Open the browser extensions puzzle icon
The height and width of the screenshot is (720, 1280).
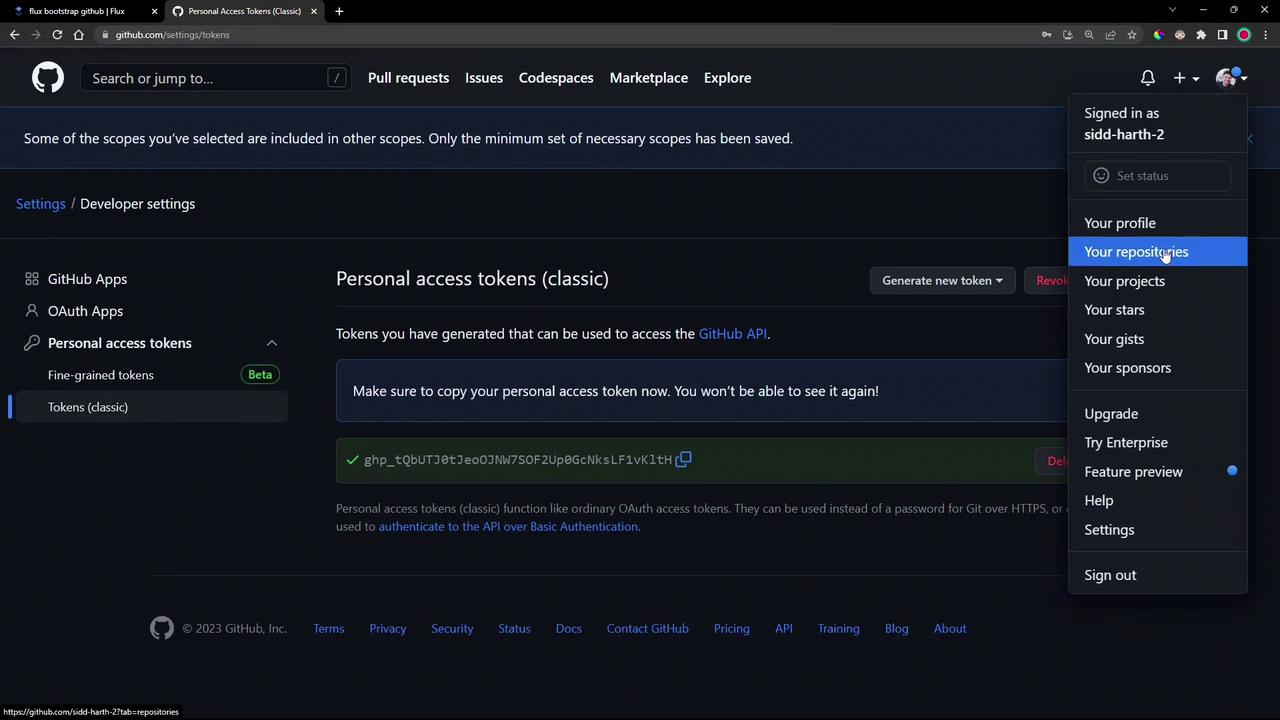click(x=1201, y=35)
